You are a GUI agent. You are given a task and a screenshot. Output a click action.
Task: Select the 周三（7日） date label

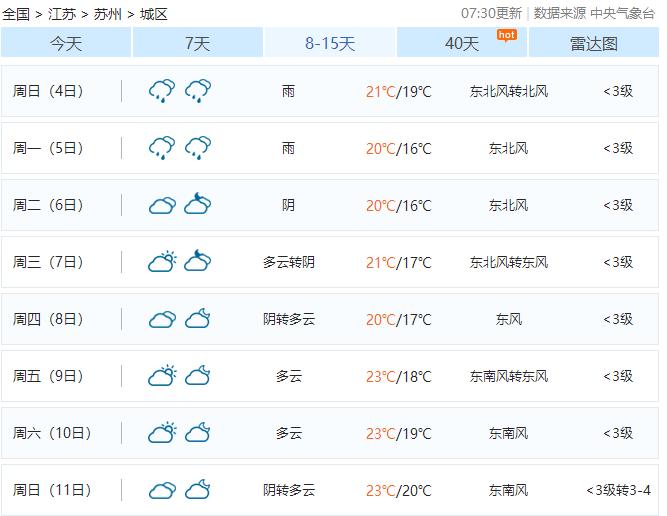[48, 262]
